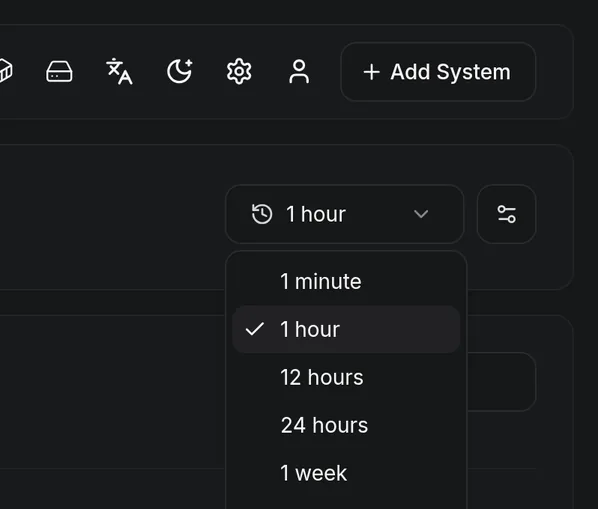
Task: Choose the checked 1 hour option
Action: 346,329
